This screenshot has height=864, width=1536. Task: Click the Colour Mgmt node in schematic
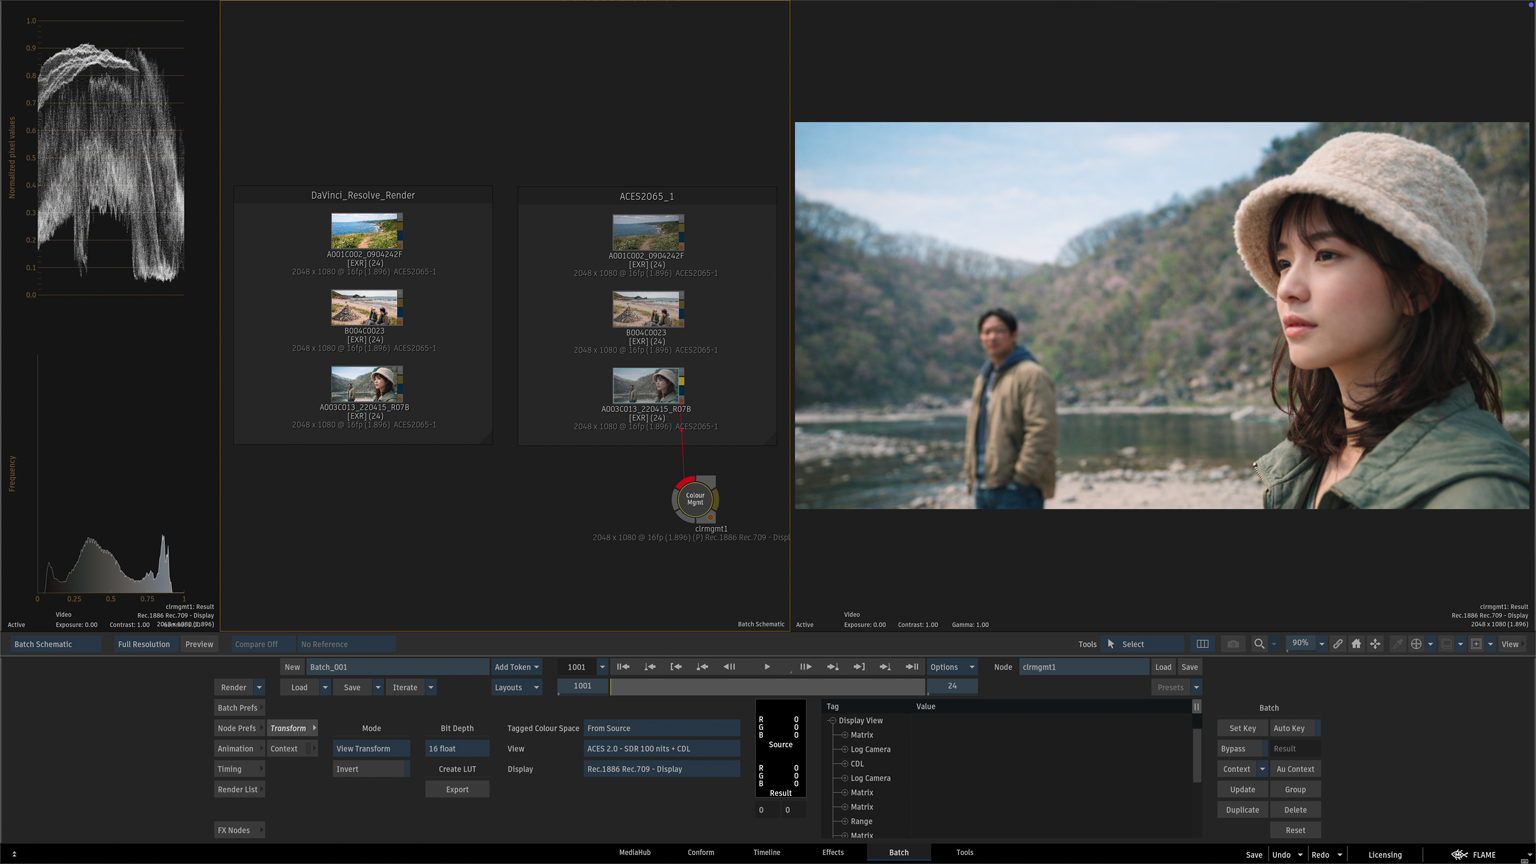pos(695,499)
